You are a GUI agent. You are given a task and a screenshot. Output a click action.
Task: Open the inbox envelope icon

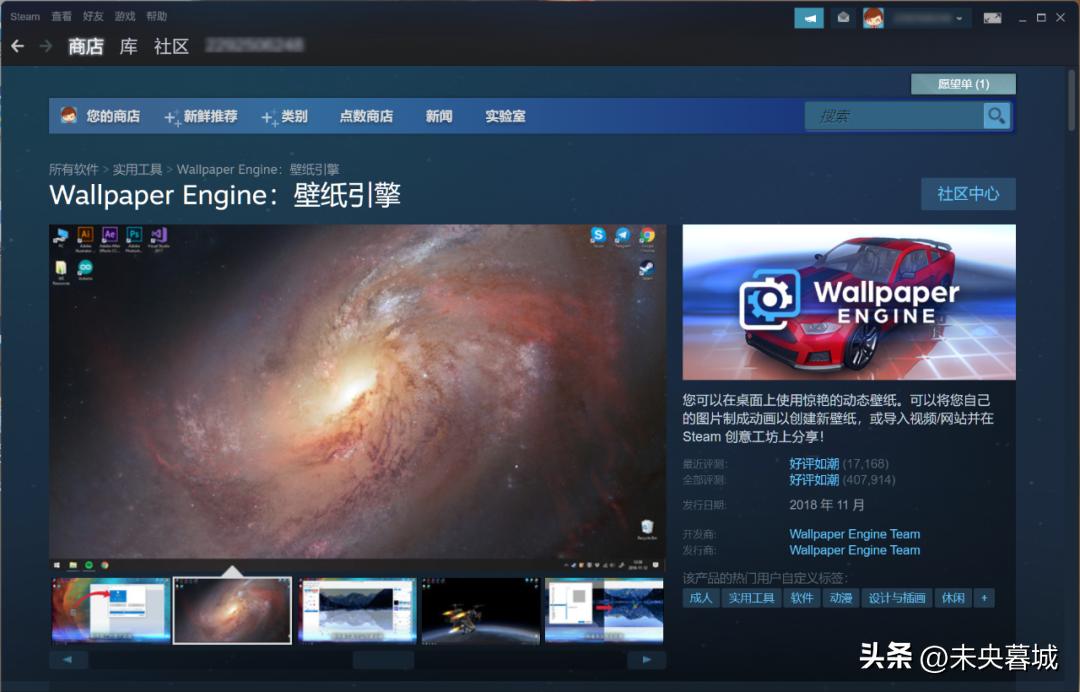point(843,18)
